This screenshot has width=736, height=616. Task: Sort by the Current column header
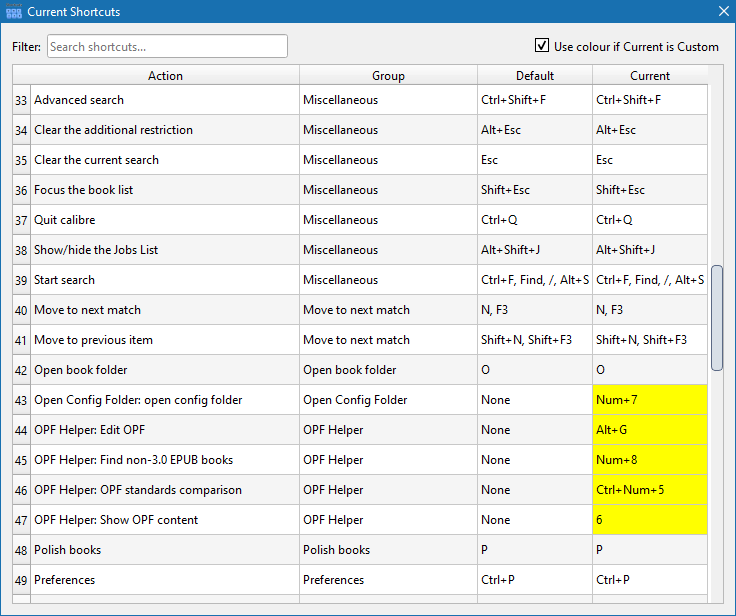pos(650,75)
